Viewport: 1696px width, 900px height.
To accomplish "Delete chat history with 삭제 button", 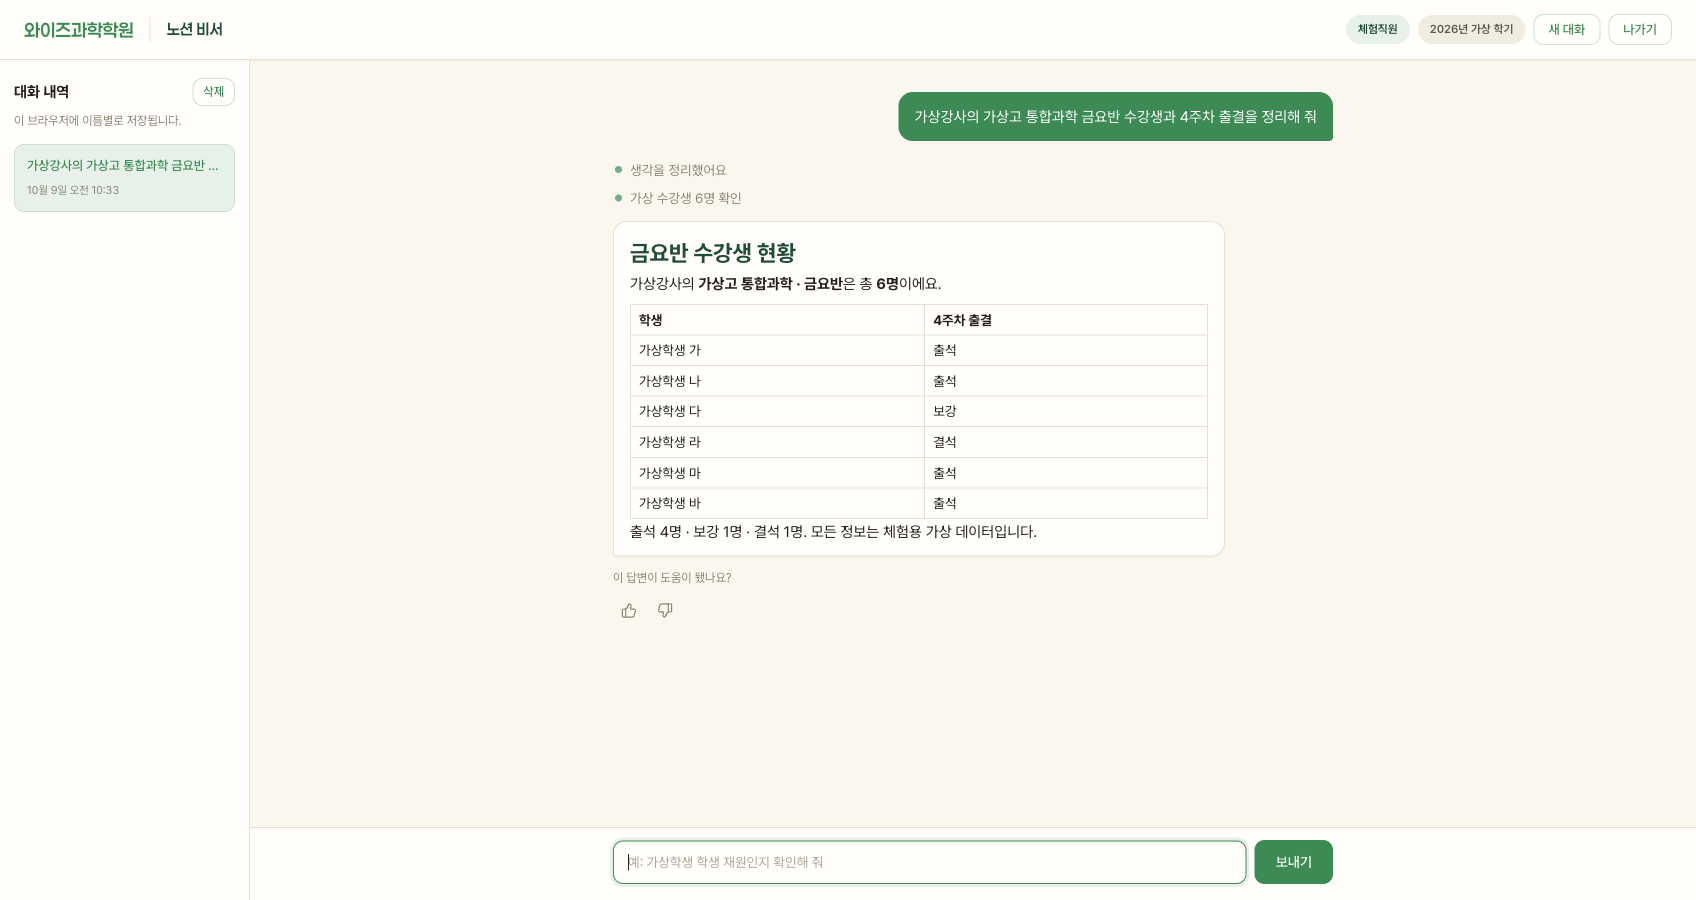I will (x=214, y=92).
